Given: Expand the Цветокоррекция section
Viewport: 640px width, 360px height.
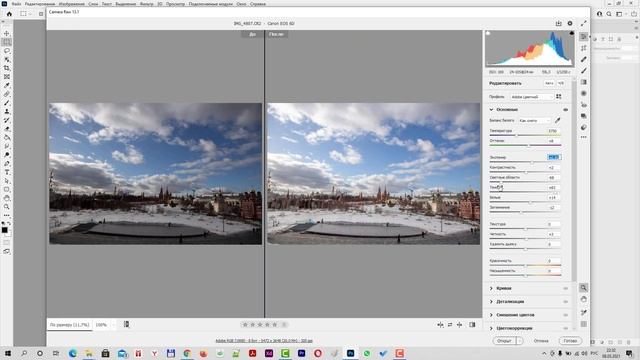Looking at the screenshot, I should (x=491, y=328).
